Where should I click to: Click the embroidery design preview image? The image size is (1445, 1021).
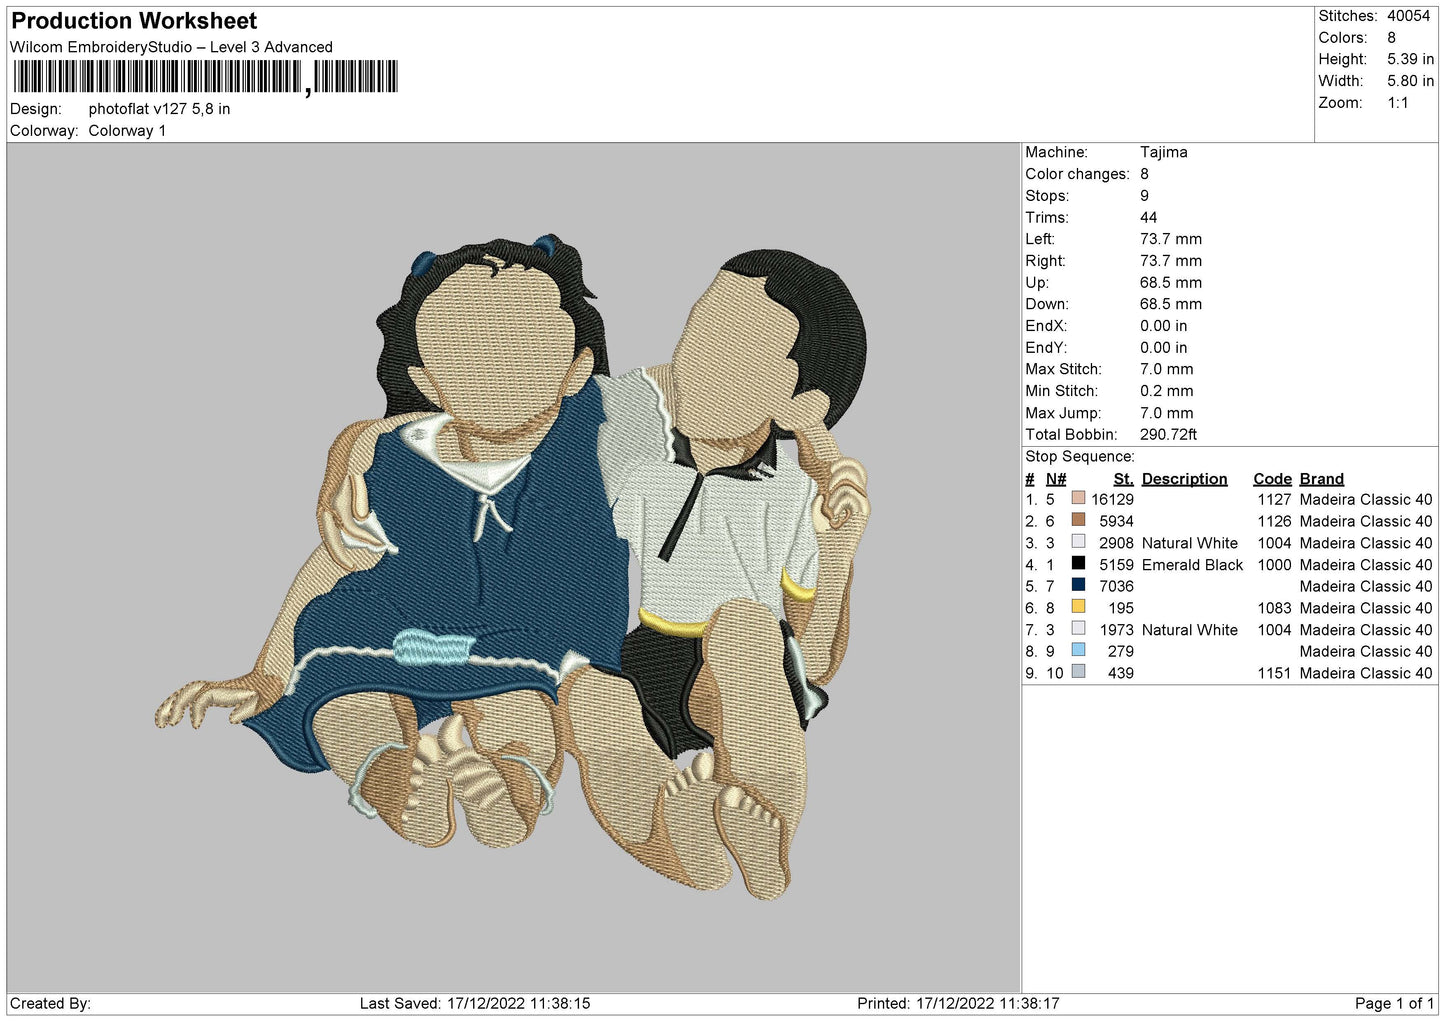513,568
